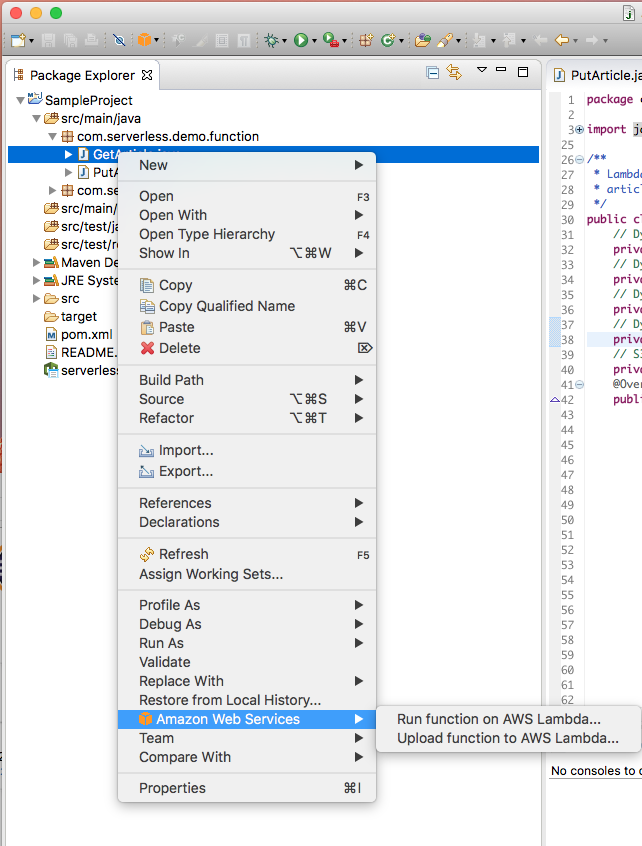
Task: Click the New wizard toolbar icon
Action: coord(18,40)
